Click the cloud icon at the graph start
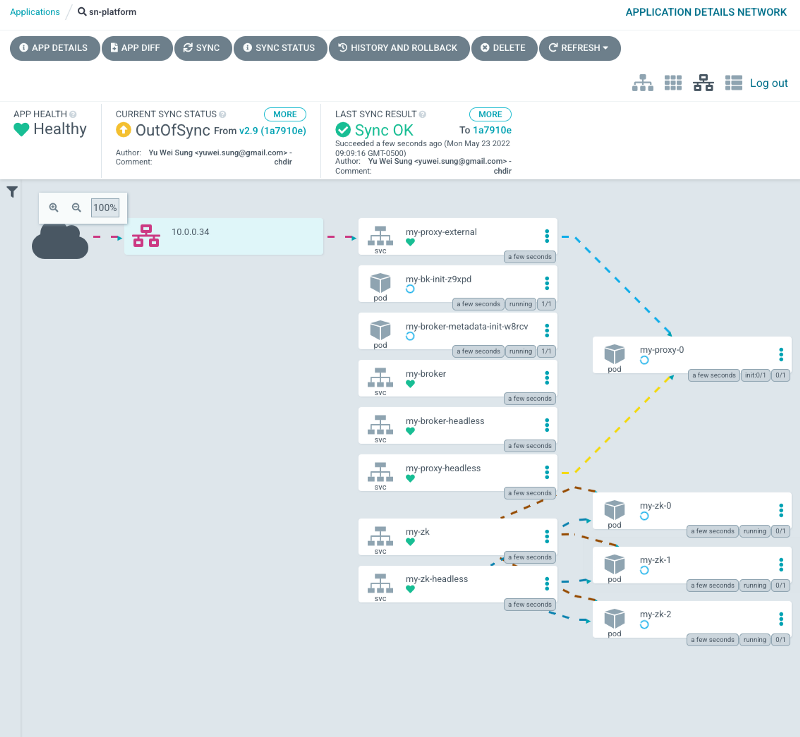Viewport: 800px width, 737px height. tap(60, 242)
